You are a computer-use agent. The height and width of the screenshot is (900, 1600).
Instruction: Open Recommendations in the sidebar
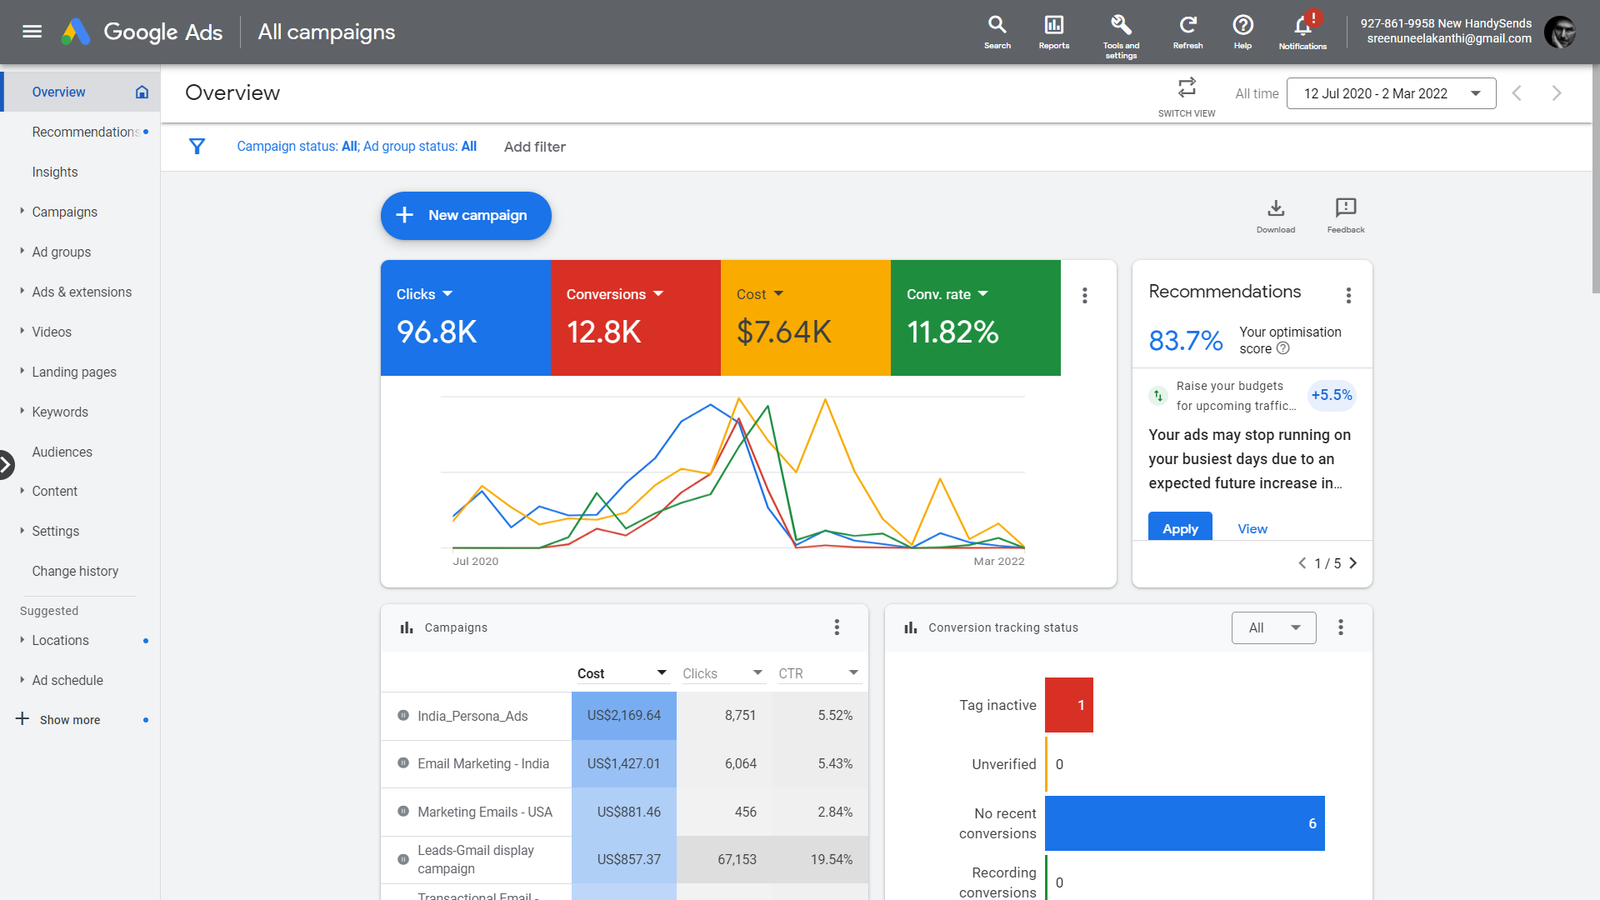(x=84, y=132)
